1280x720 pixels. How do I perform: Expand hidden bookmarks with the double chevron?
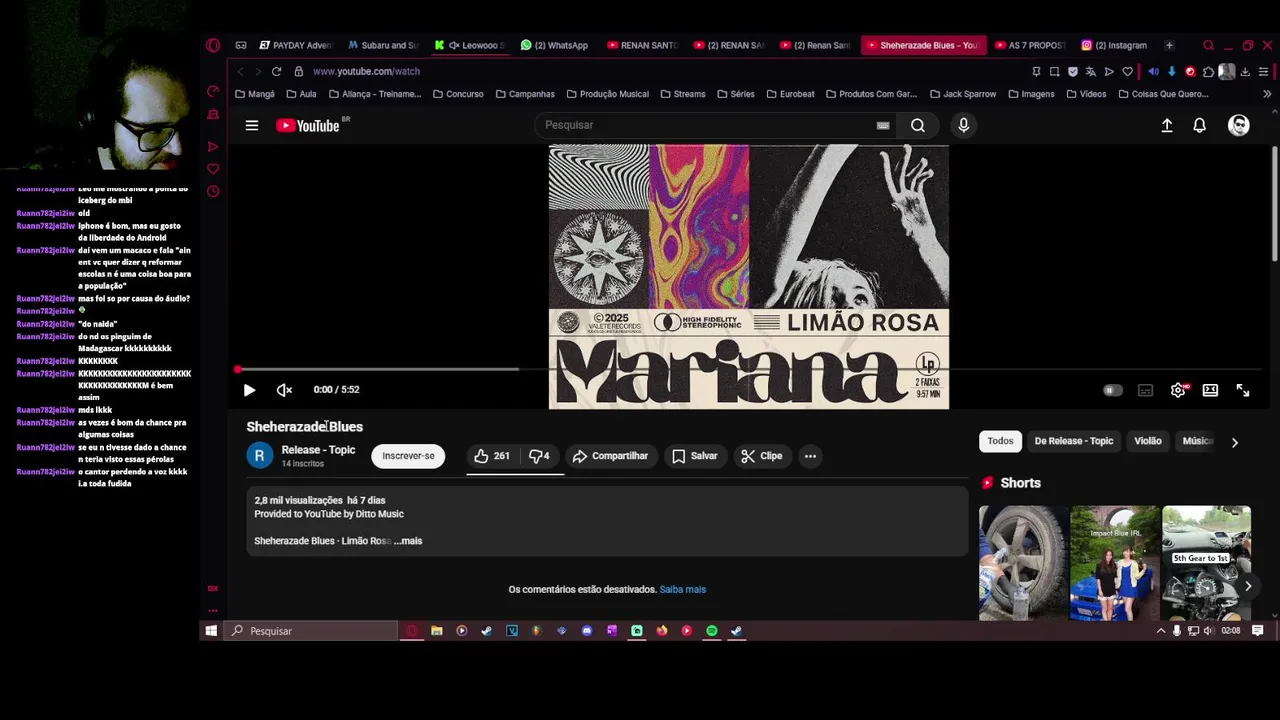(x=1266, y=94)
